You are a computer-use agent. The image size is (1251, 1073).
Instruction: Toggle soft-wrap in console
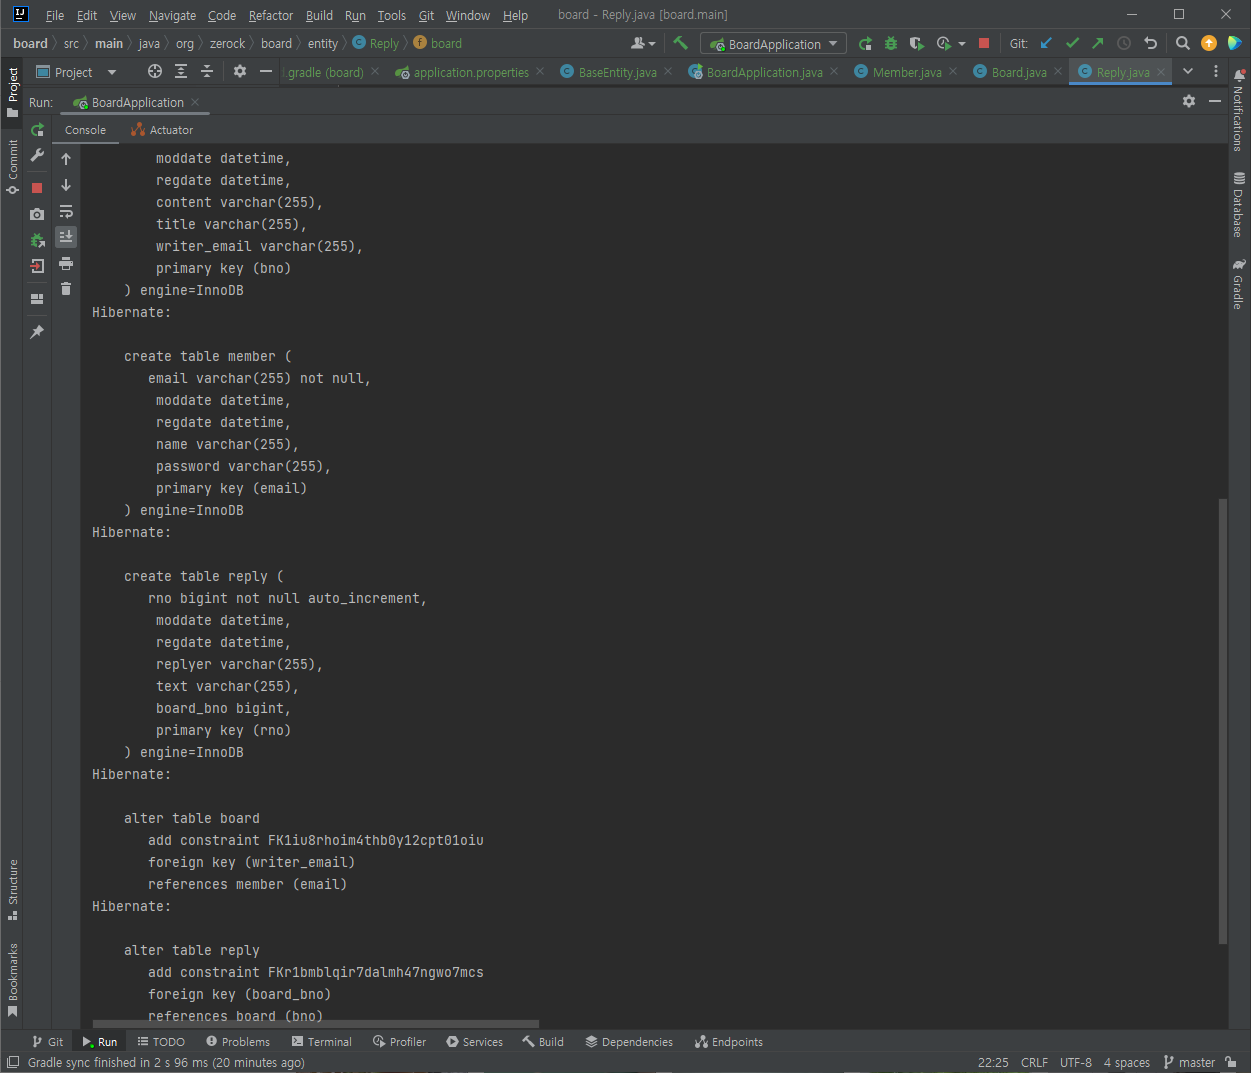click(66, 212)
